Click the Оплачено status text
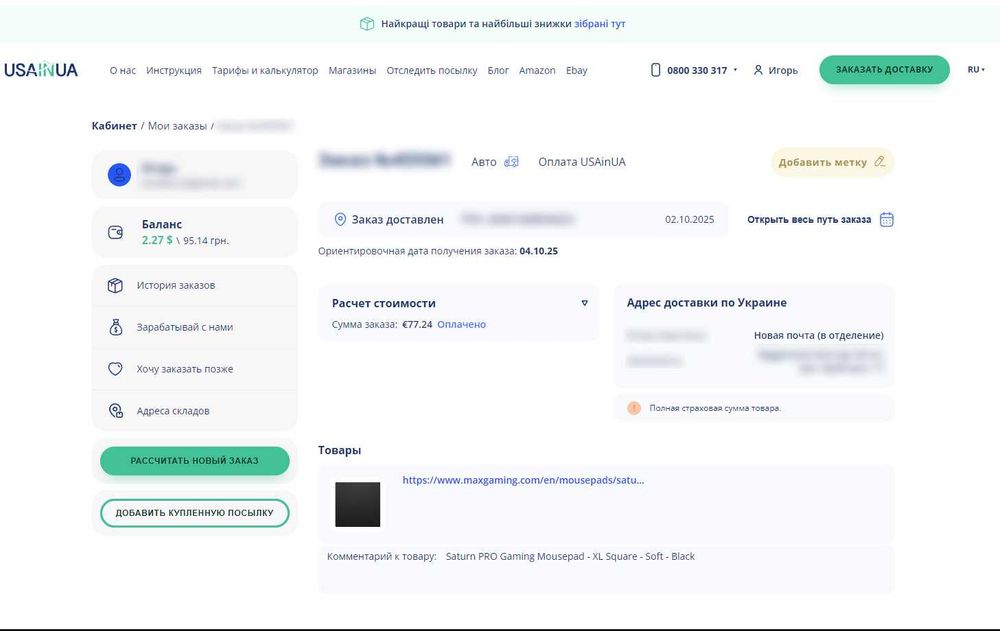Screen dimensions: 1000x631 click(461, 324)
